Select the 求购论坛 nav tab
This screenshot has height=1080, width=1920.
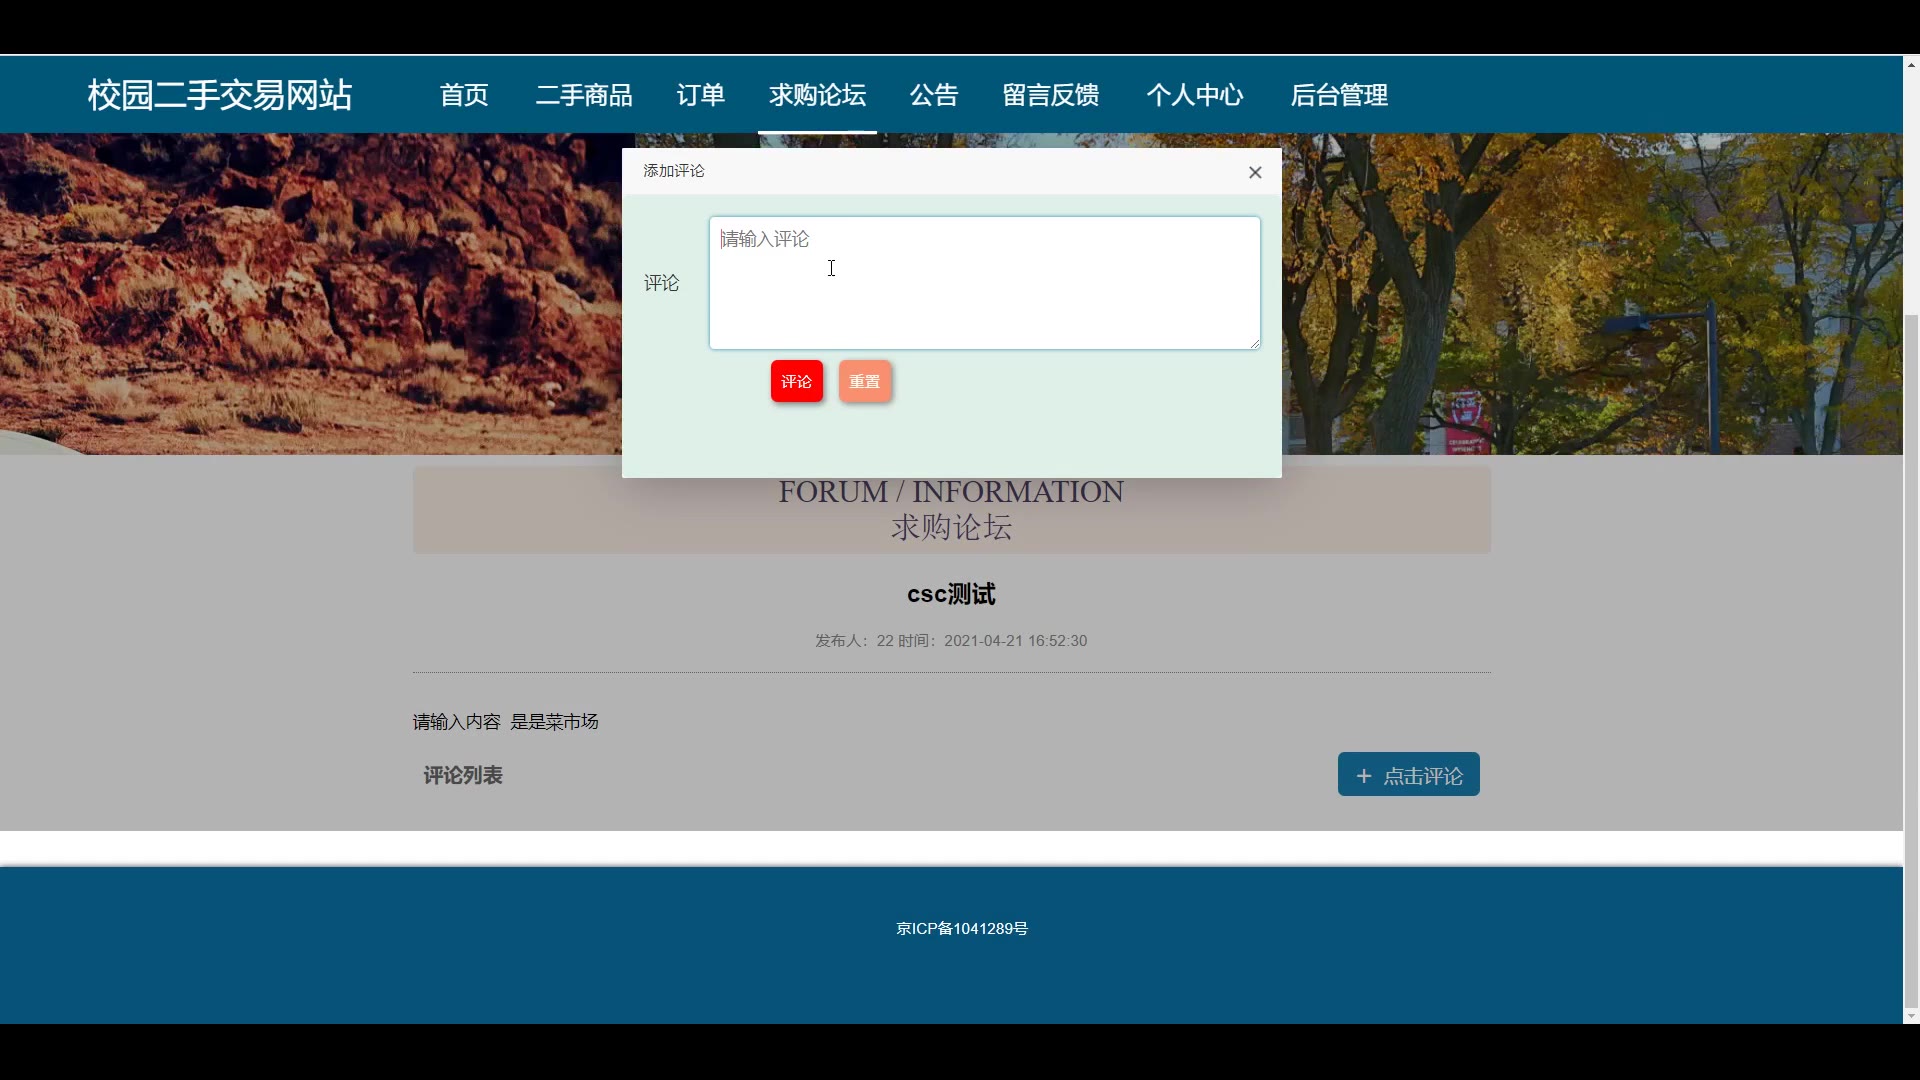point(817,95)
